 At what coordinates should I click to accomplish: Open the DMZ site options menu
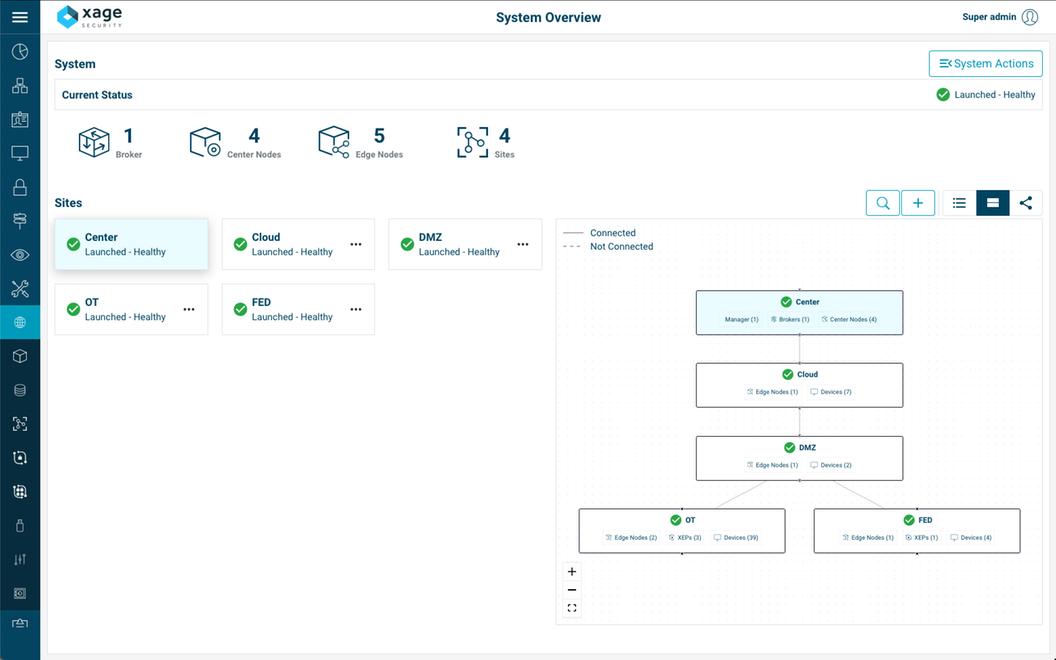click(x=523, y=244)
